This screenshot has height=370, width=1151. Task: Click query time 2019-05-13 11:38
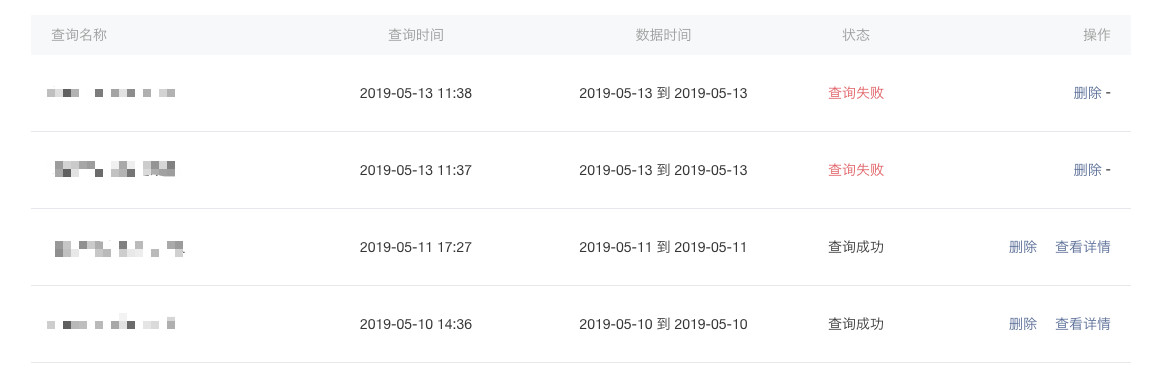[x=415, y=93]
